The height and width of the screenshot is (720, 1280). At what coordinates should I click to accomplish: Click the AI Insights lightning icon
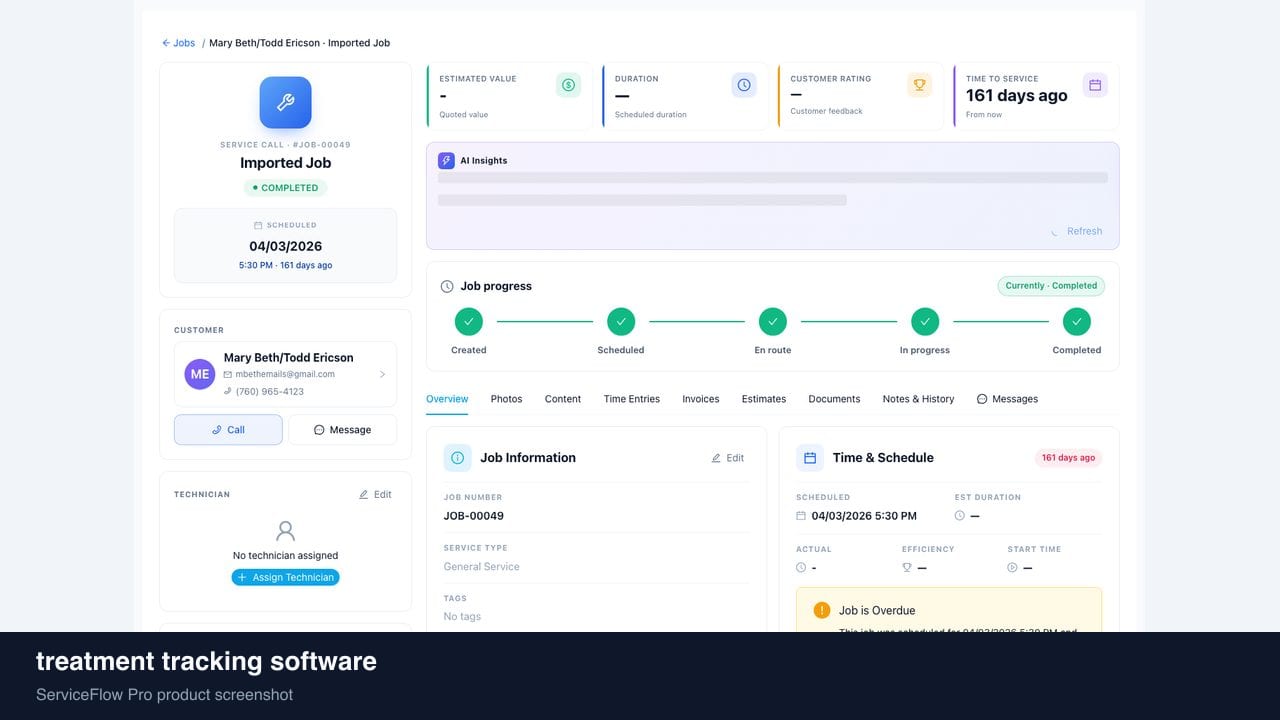pos(446,160)
